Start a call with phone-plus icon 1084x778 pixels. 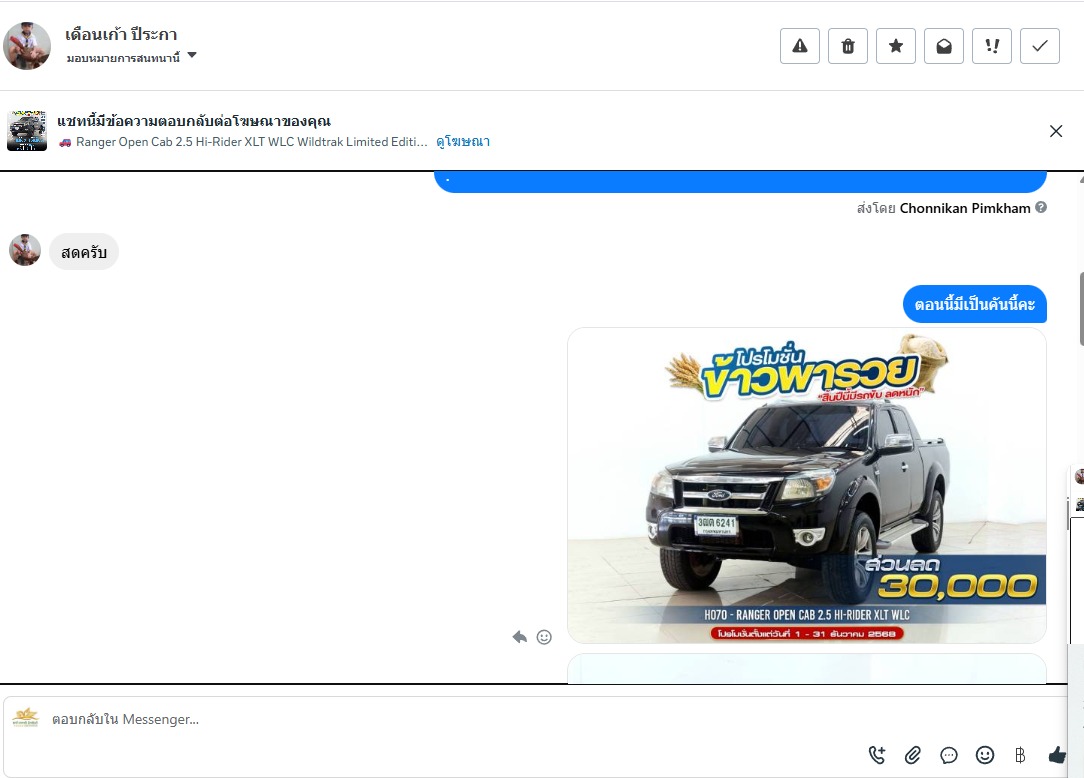click(877, 755)
